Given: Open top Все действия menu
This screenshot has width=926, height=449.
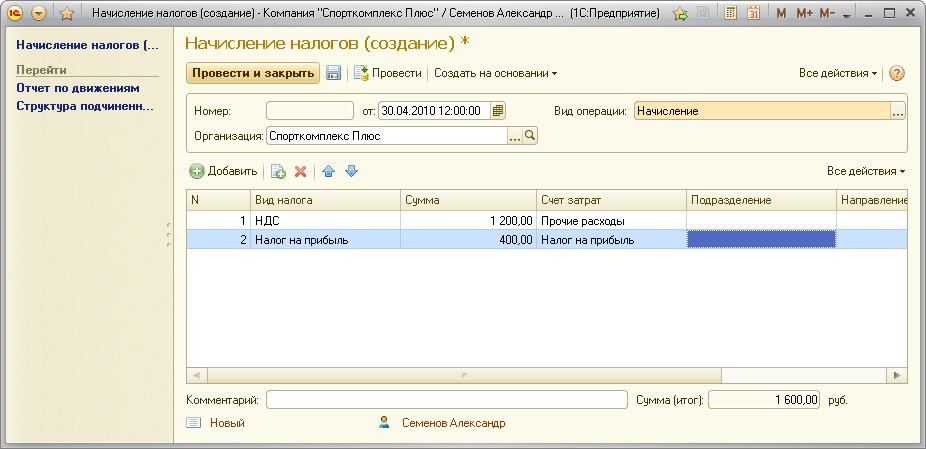Looking at the screenshot, I should 837,73.
